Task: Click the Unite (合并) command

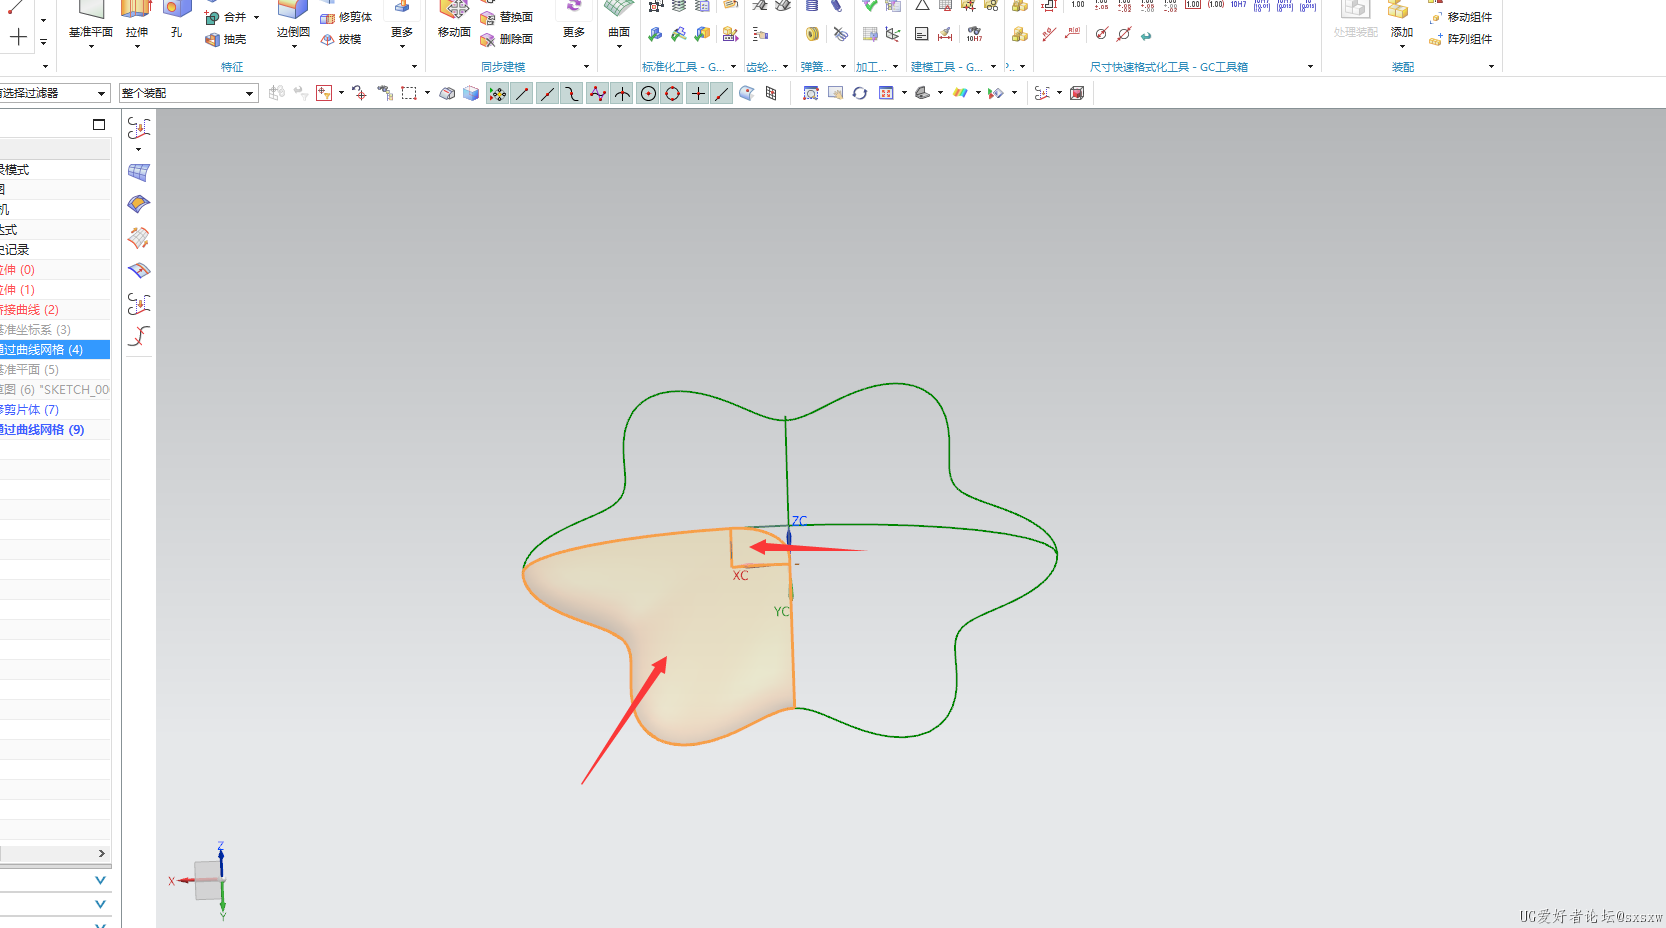Action: [226, 17]
